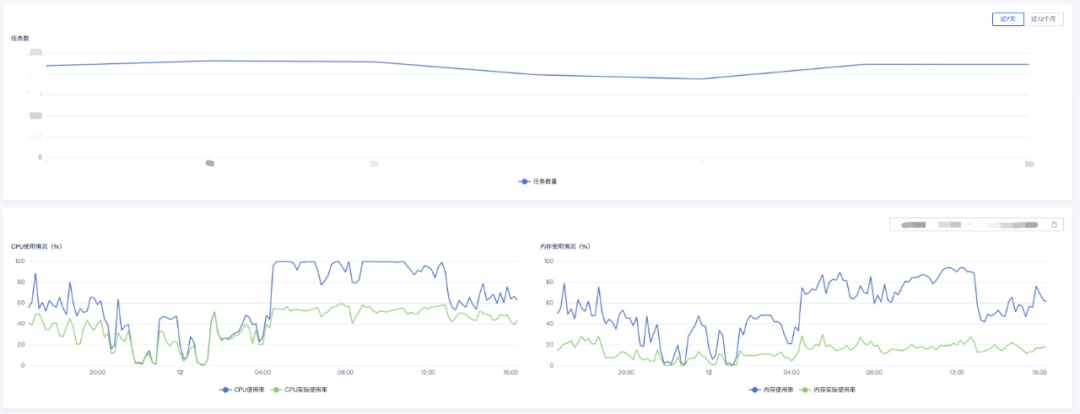Click 08:00 on the memory chart axis
The image size is (1080, 414).
[874, 372]
